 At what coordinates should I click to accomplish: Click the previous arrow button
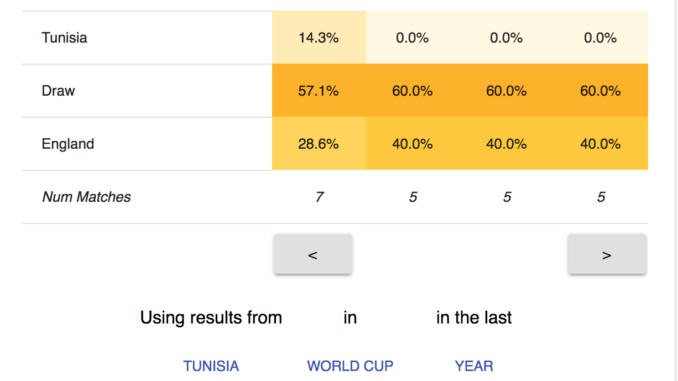pos(313,254)
